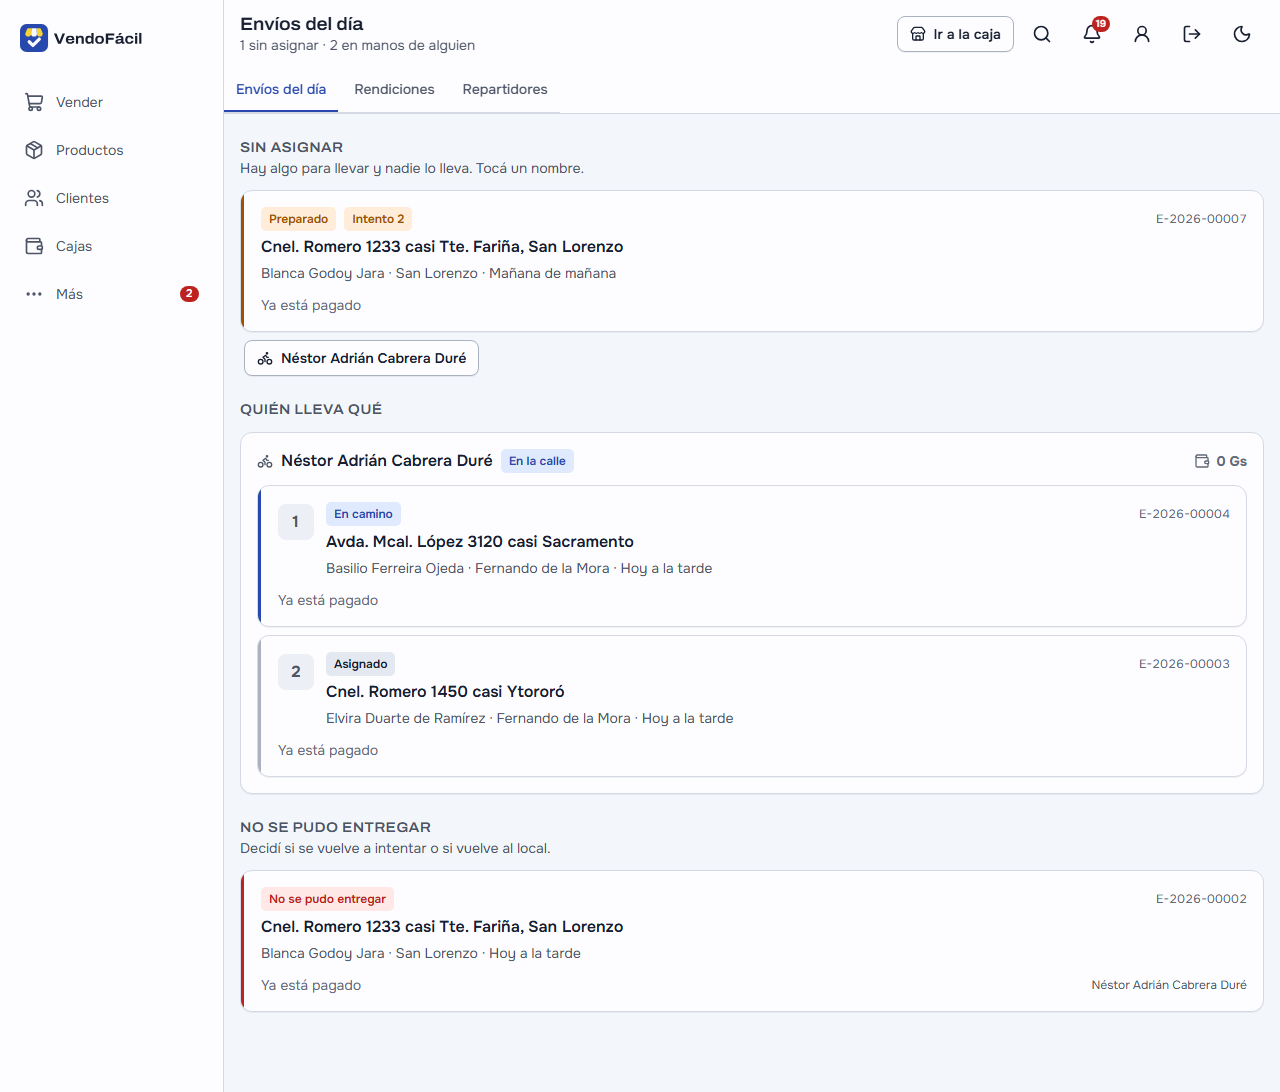The width and height of the screenshot is (1280, 1092).
Task: Click the Cajas wallet icon
Action: point(34,246)
